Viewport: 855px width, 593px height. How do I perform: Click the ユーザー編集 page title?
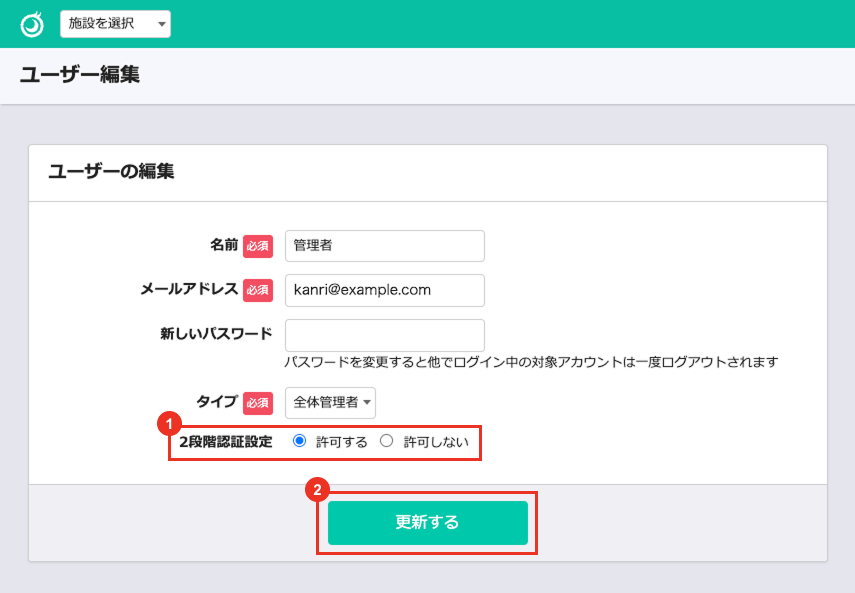click(79, 76)
